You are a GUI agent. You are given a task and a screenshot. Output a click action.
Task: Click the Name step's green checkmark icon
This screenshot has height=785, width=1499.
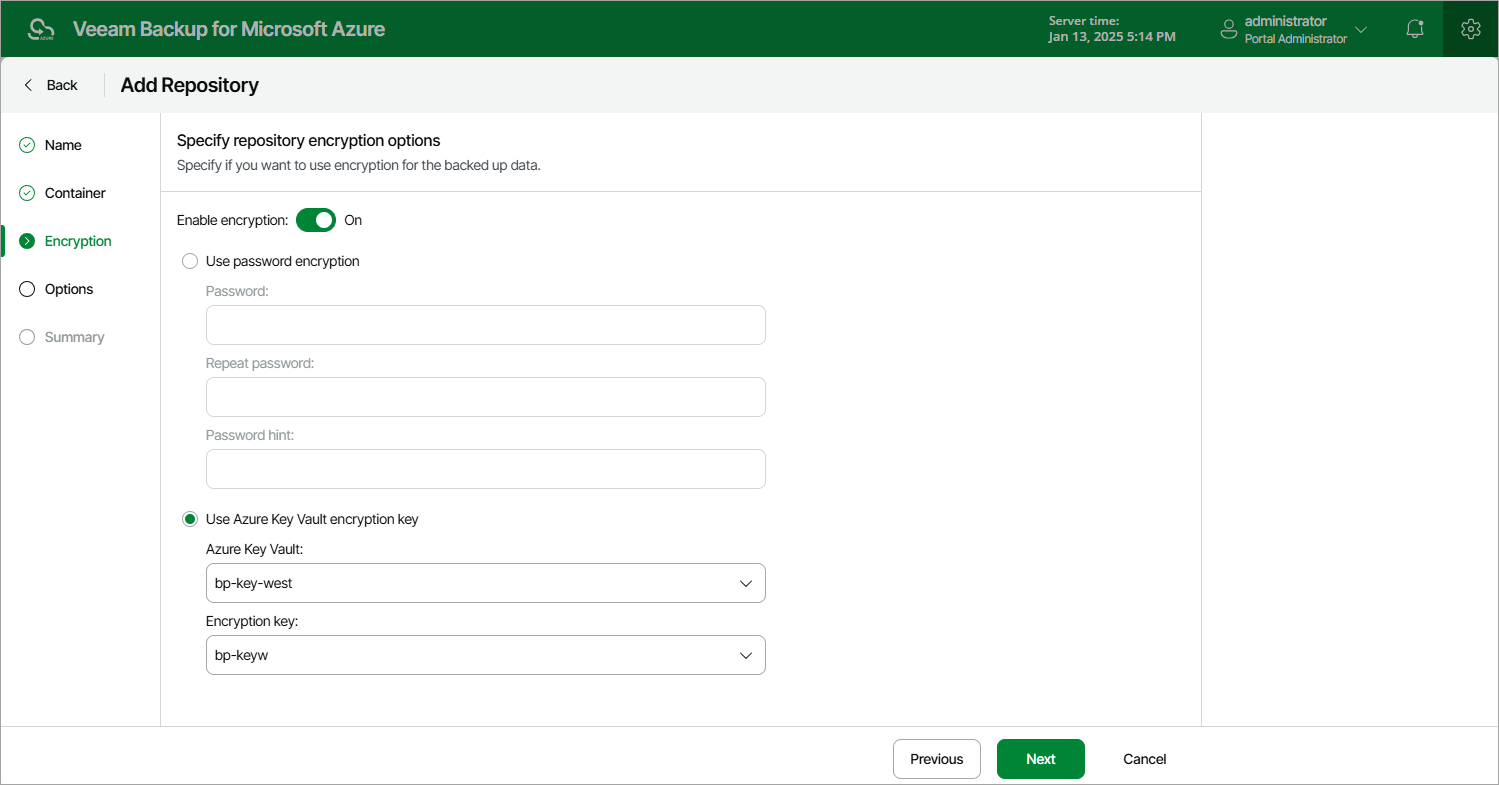pos(26,144)
